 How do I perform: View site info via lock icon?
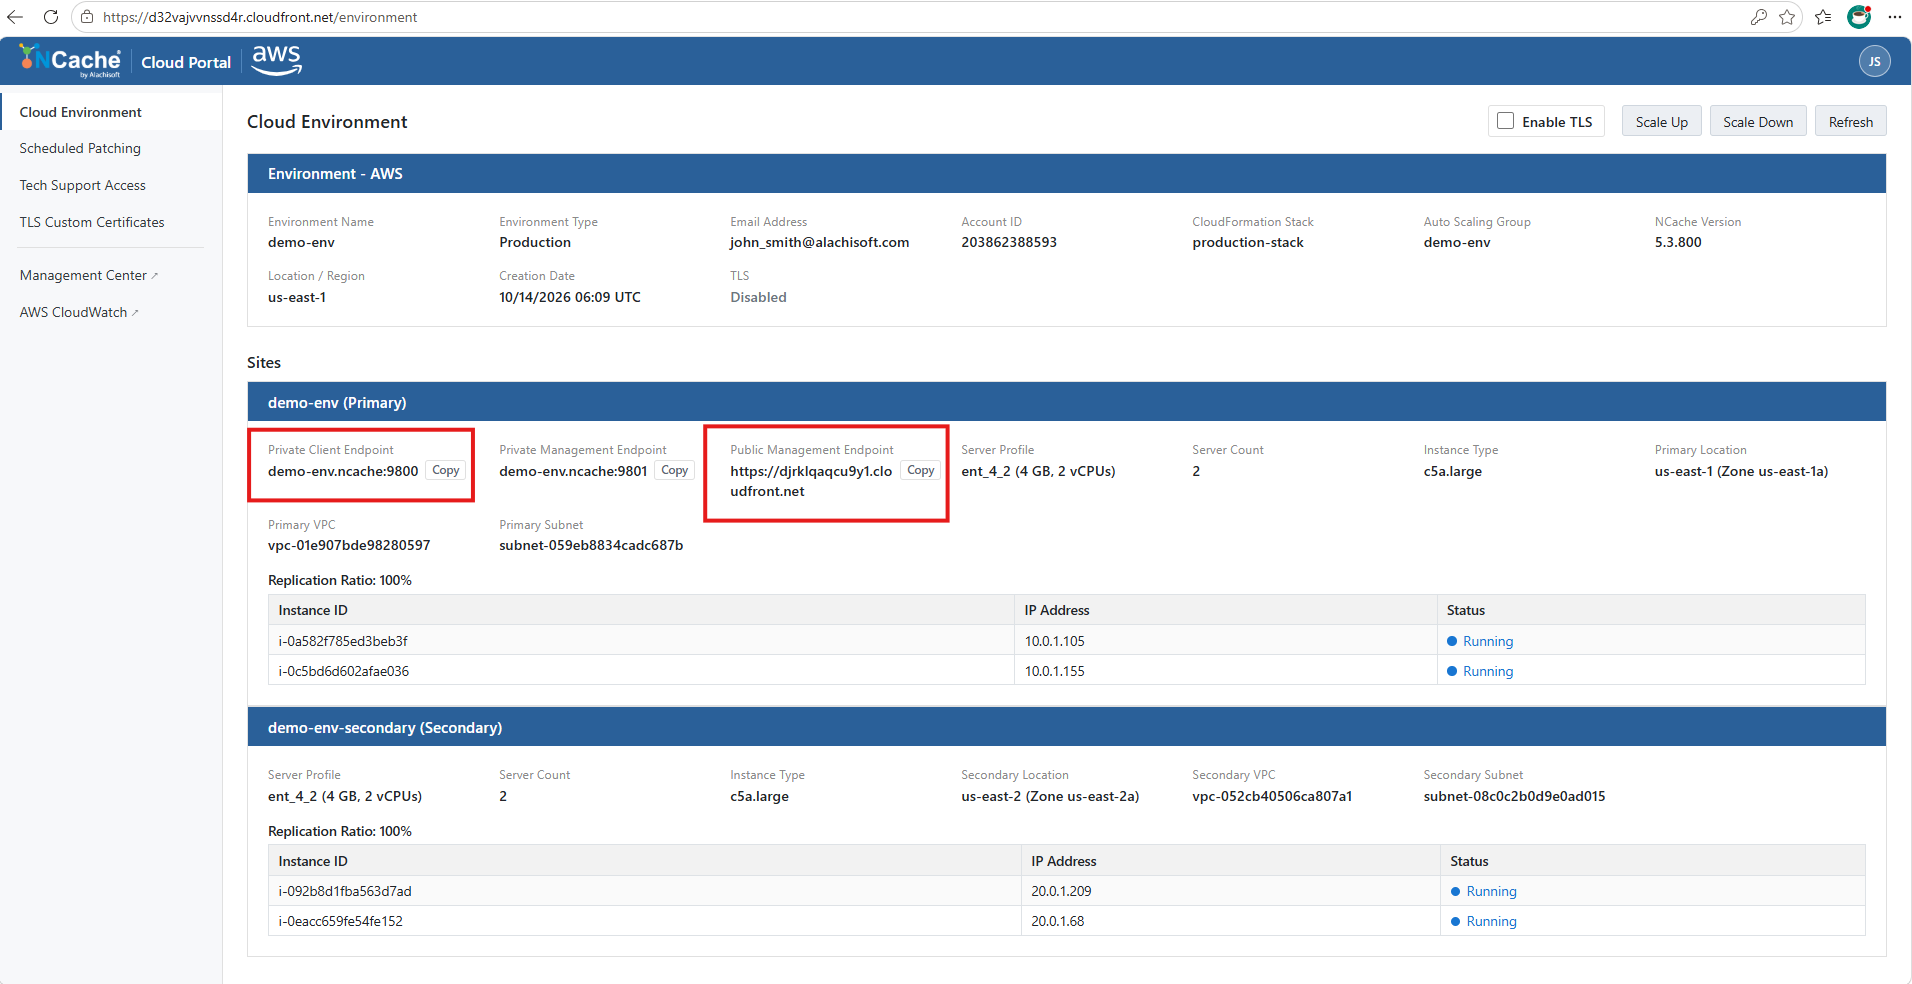point(87,17)
